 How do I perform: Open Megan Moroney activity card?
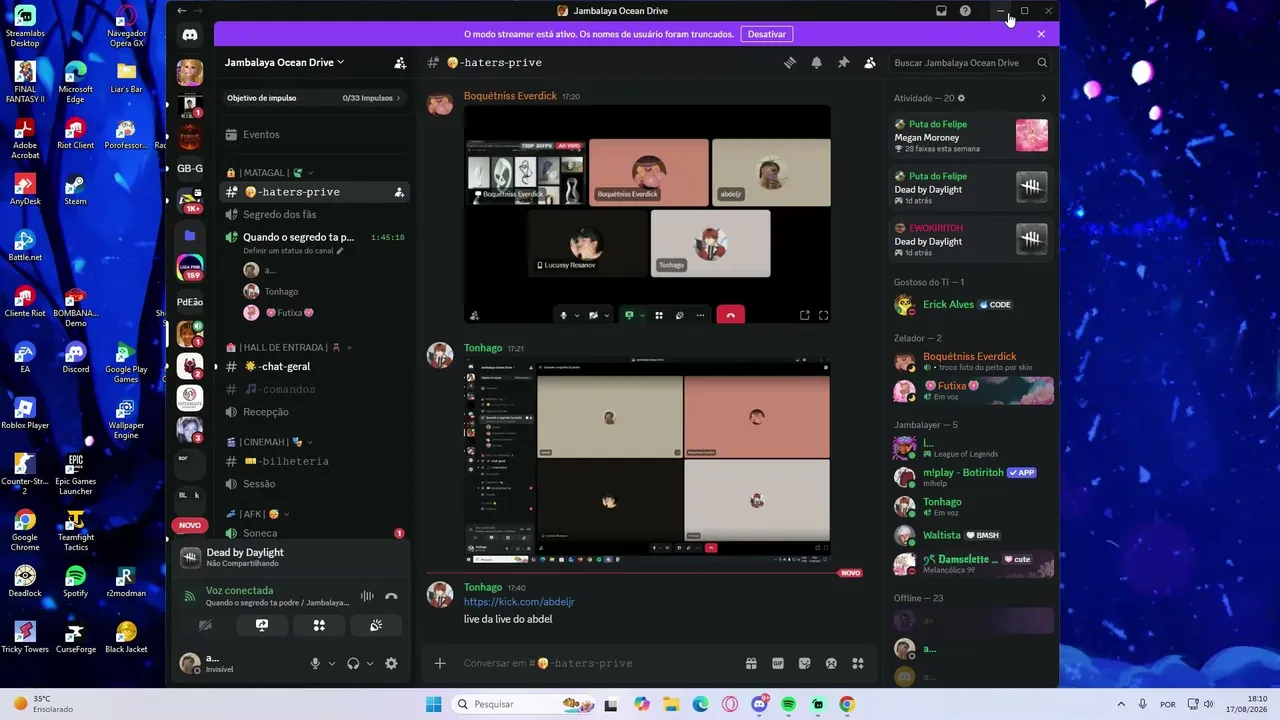click(x=970, y=136)
